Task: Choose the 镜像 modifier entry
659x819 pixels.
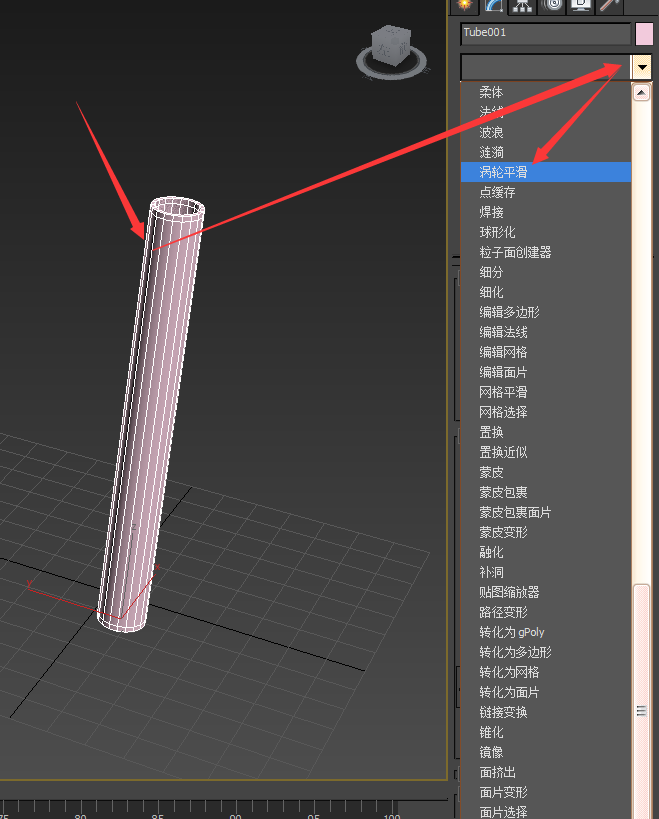Action: coord(491,752)
